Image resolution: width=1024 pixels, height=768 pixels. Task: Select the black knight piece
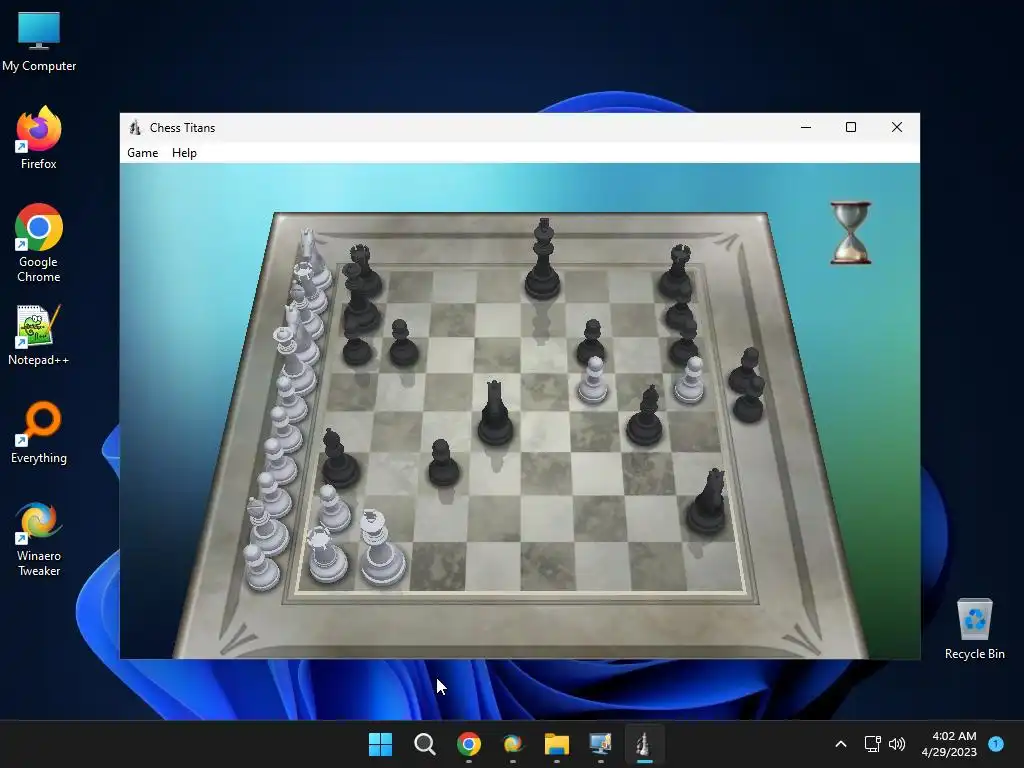click(707, 501)
